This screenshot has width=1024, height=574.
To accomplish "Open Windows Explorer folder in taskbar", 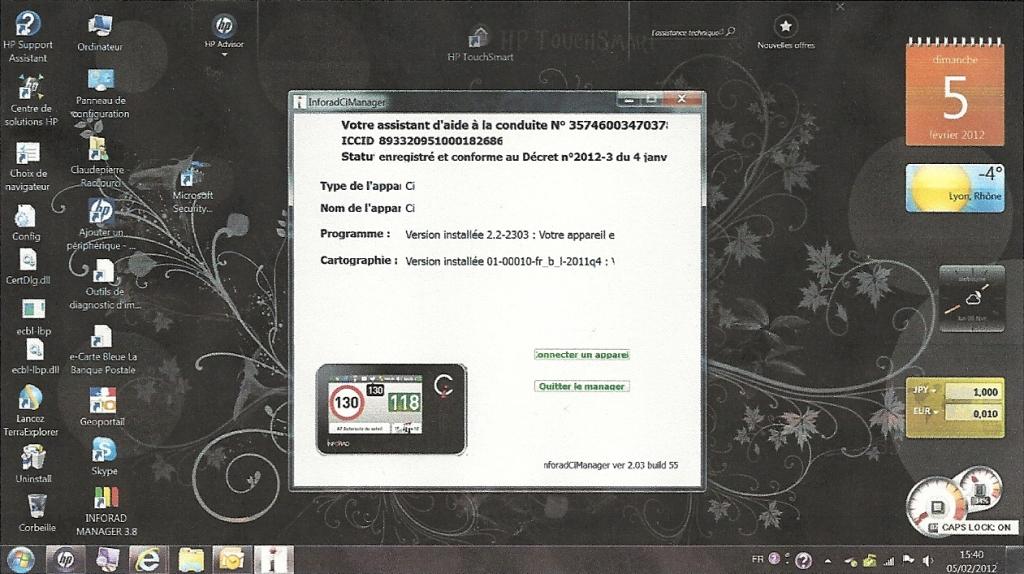I will (190, 560).
